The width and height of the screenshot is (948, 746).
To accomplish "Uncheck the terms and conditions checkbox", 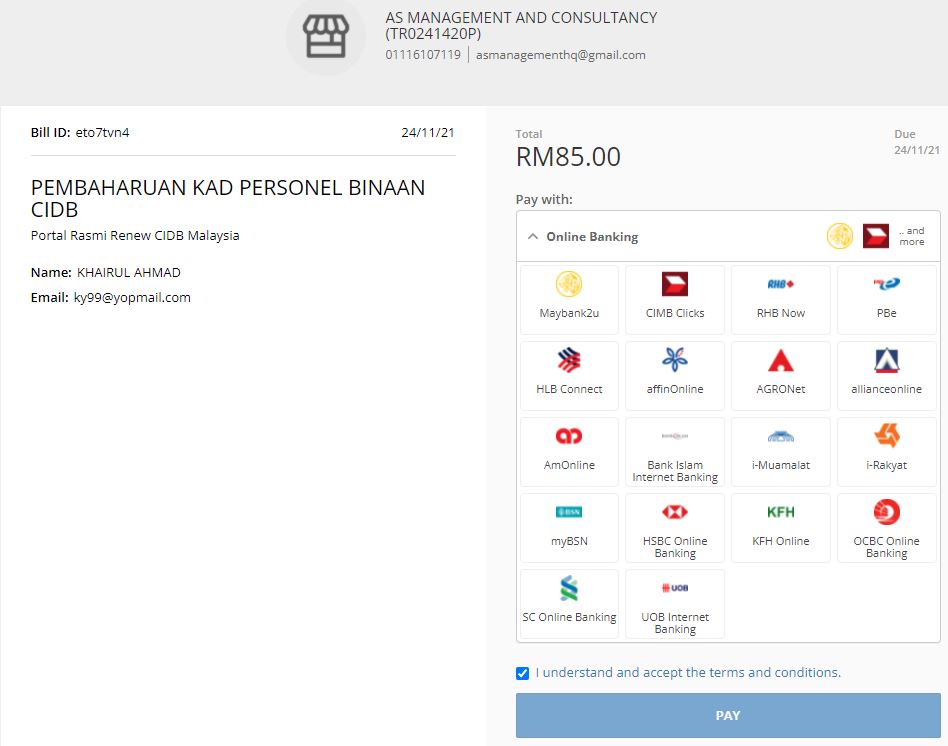I will (x=522, y=673).
